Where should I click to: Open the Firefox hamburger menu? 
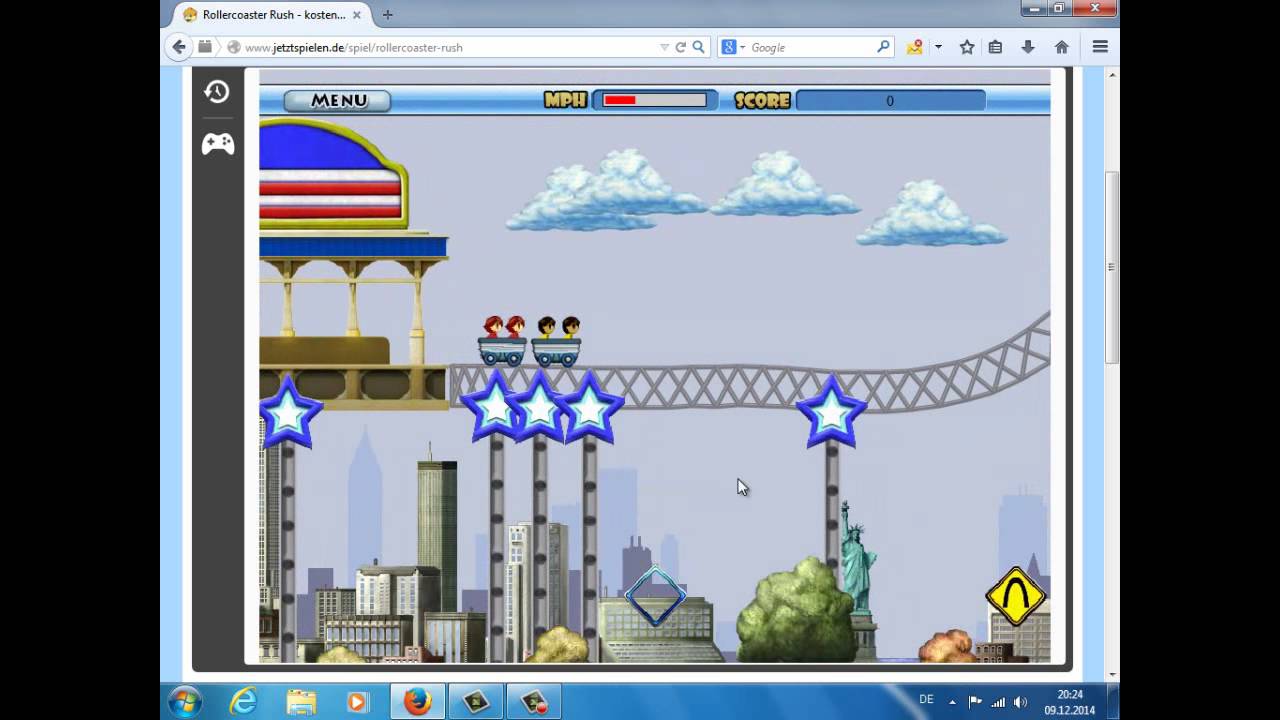pos(1100,47)
